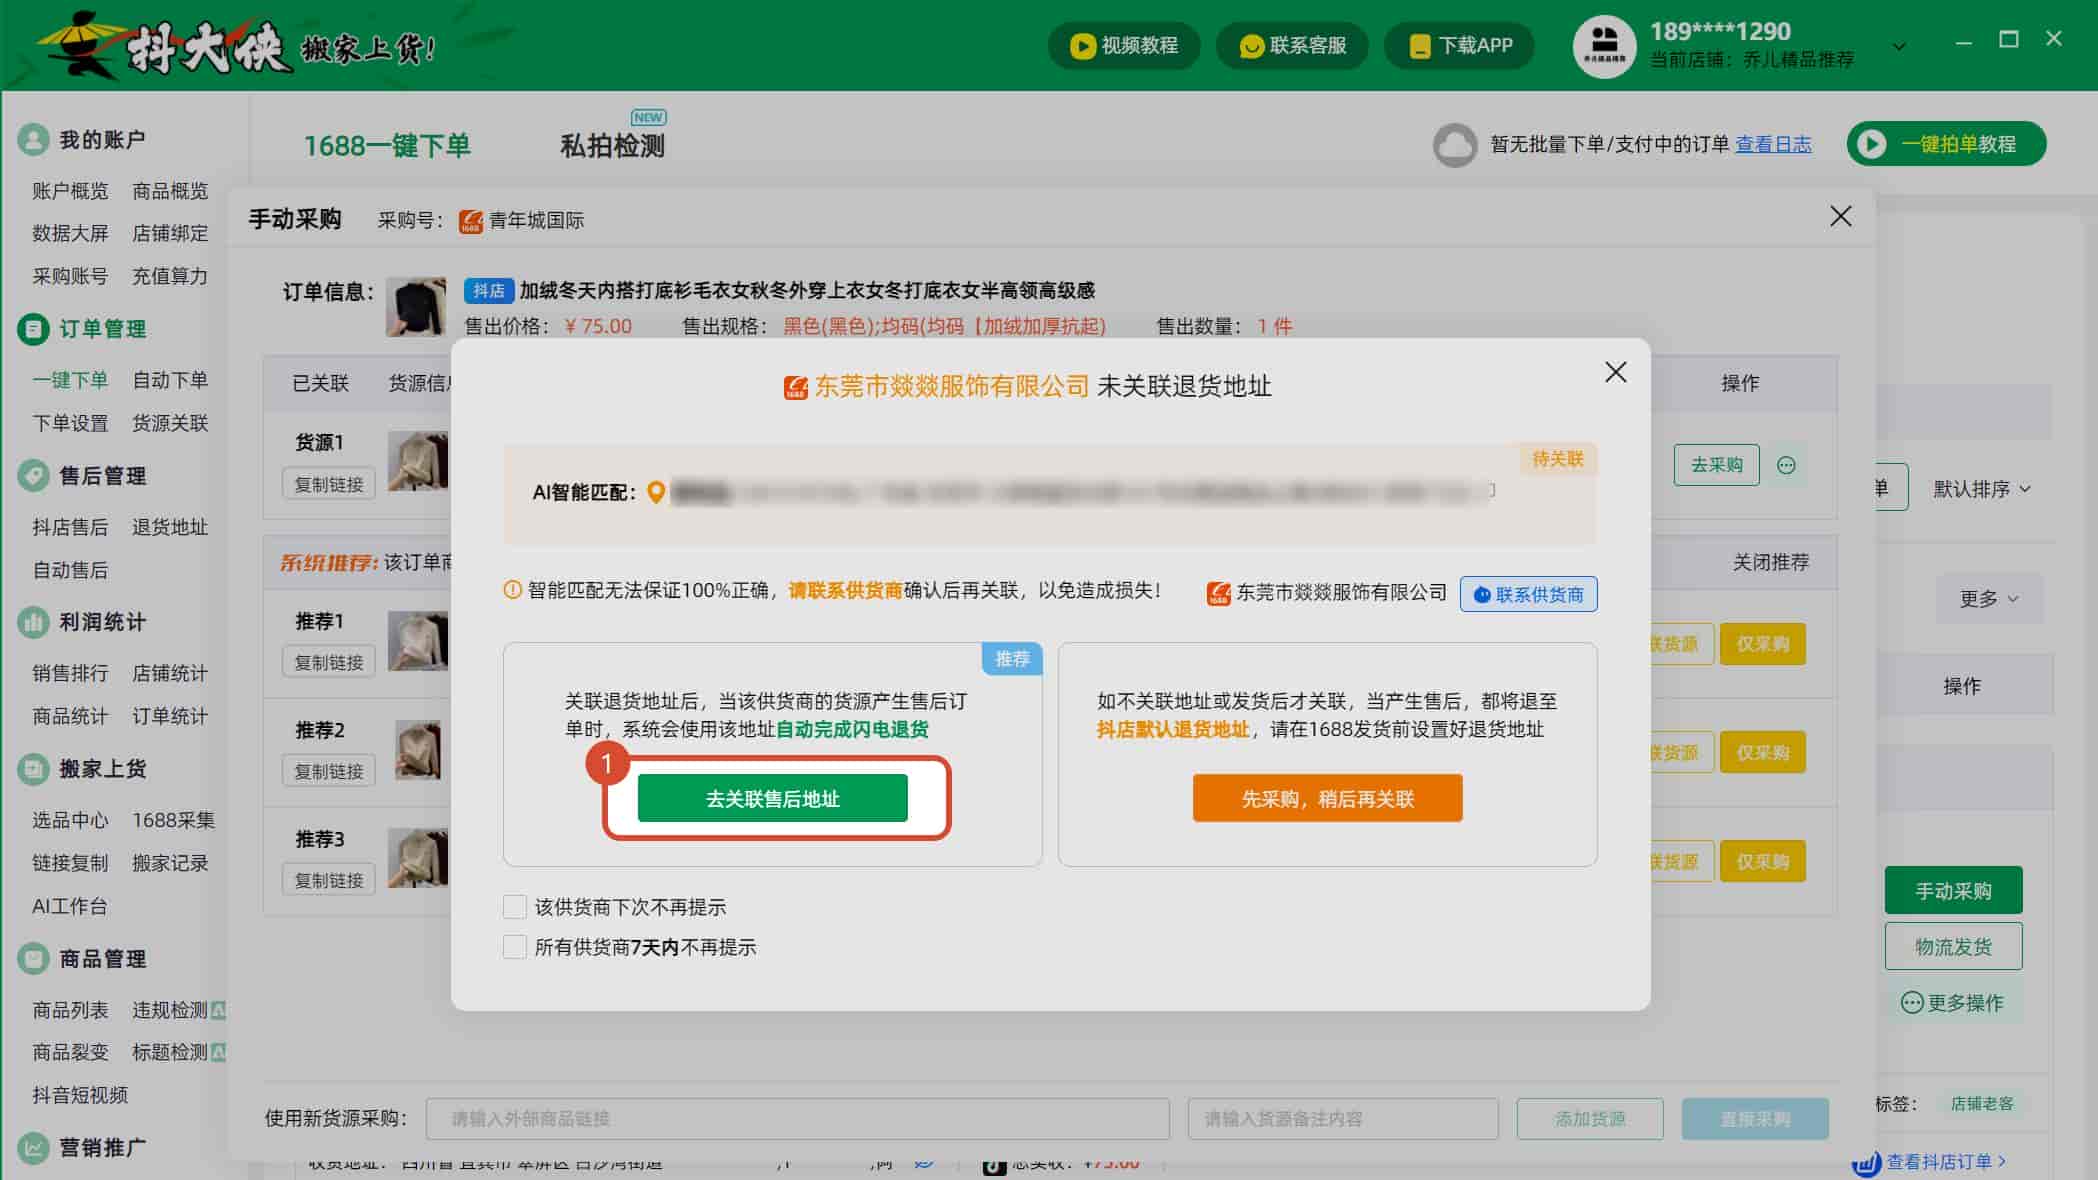
Task: Open 查看抖店订单 link
Action: [1944, 1161]
